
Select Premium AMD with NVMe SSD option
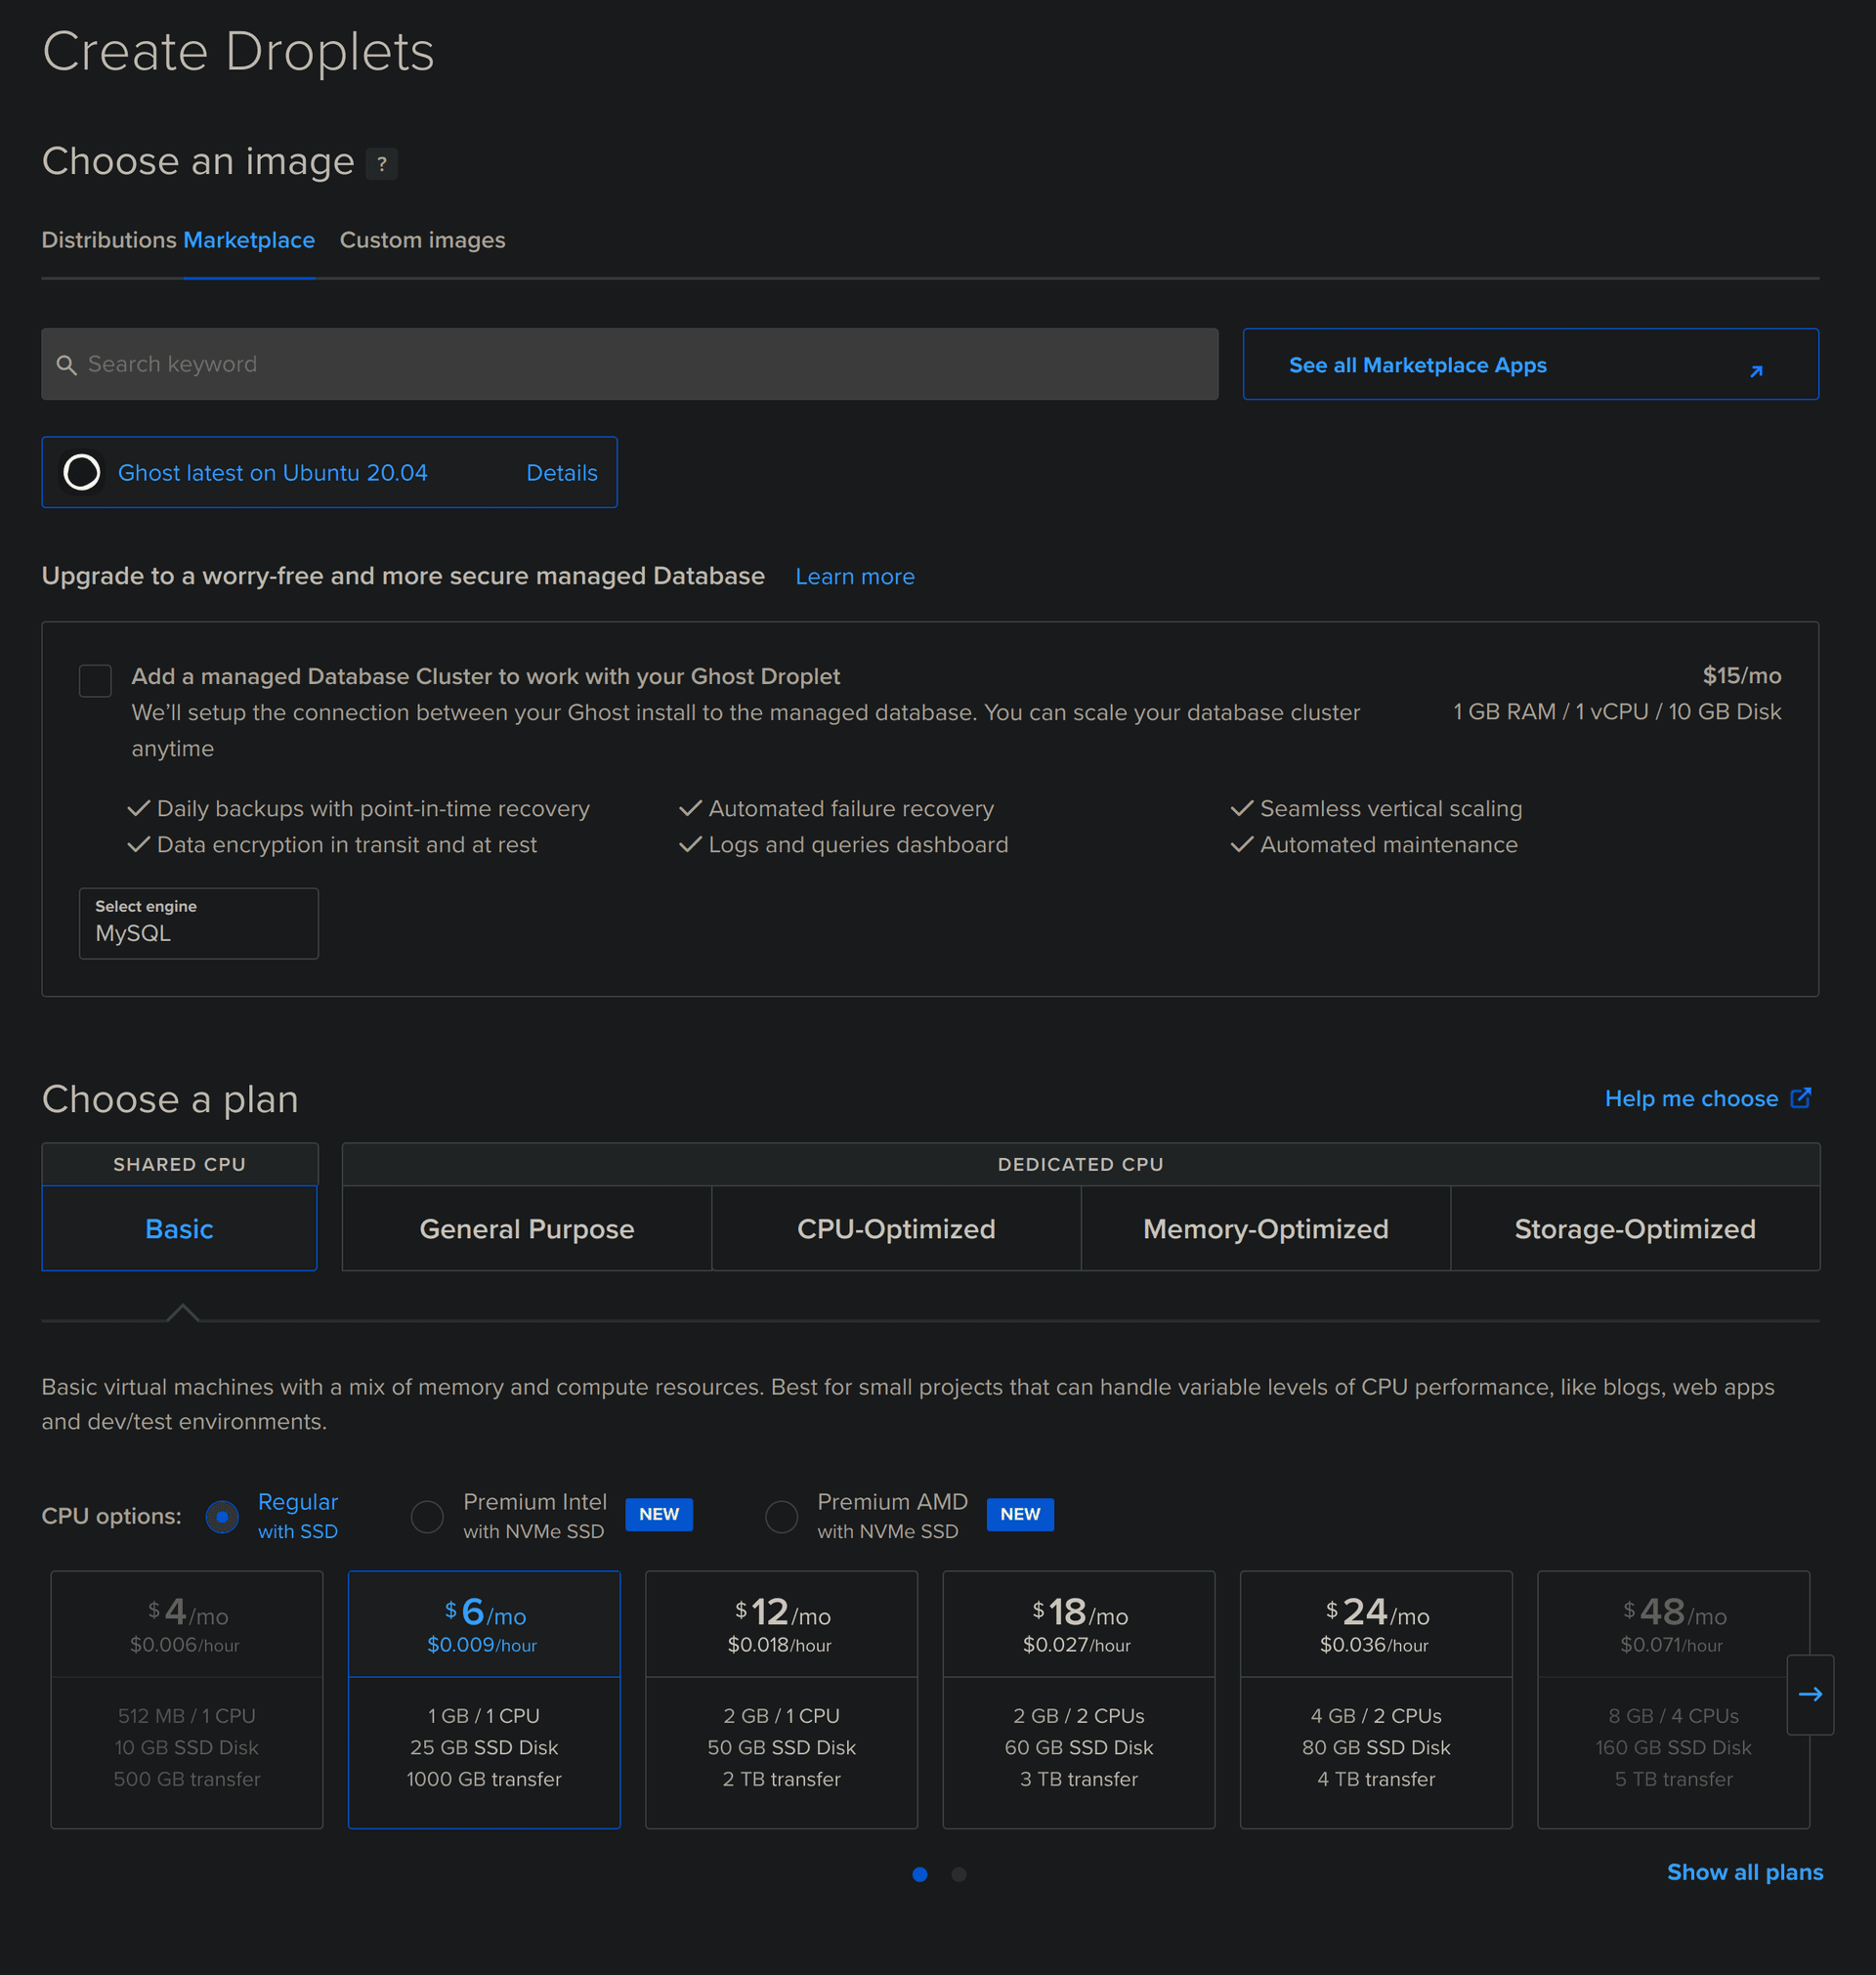click(781, 1516)
